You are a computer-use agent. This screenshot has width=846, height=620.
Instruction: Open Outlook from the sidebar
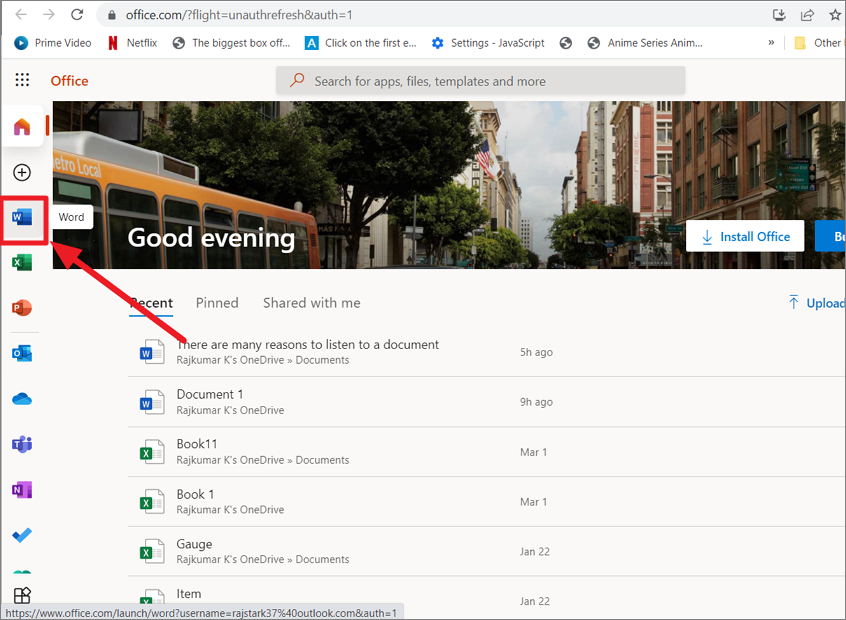(22, 353)
